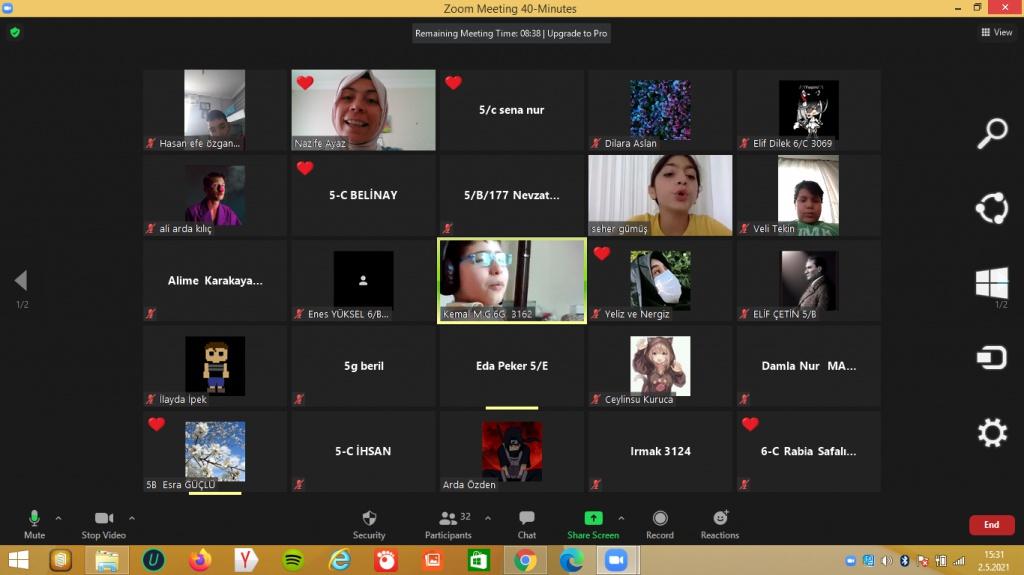Open Spotify from the taskbar
1024x575 pixels.
293,561
